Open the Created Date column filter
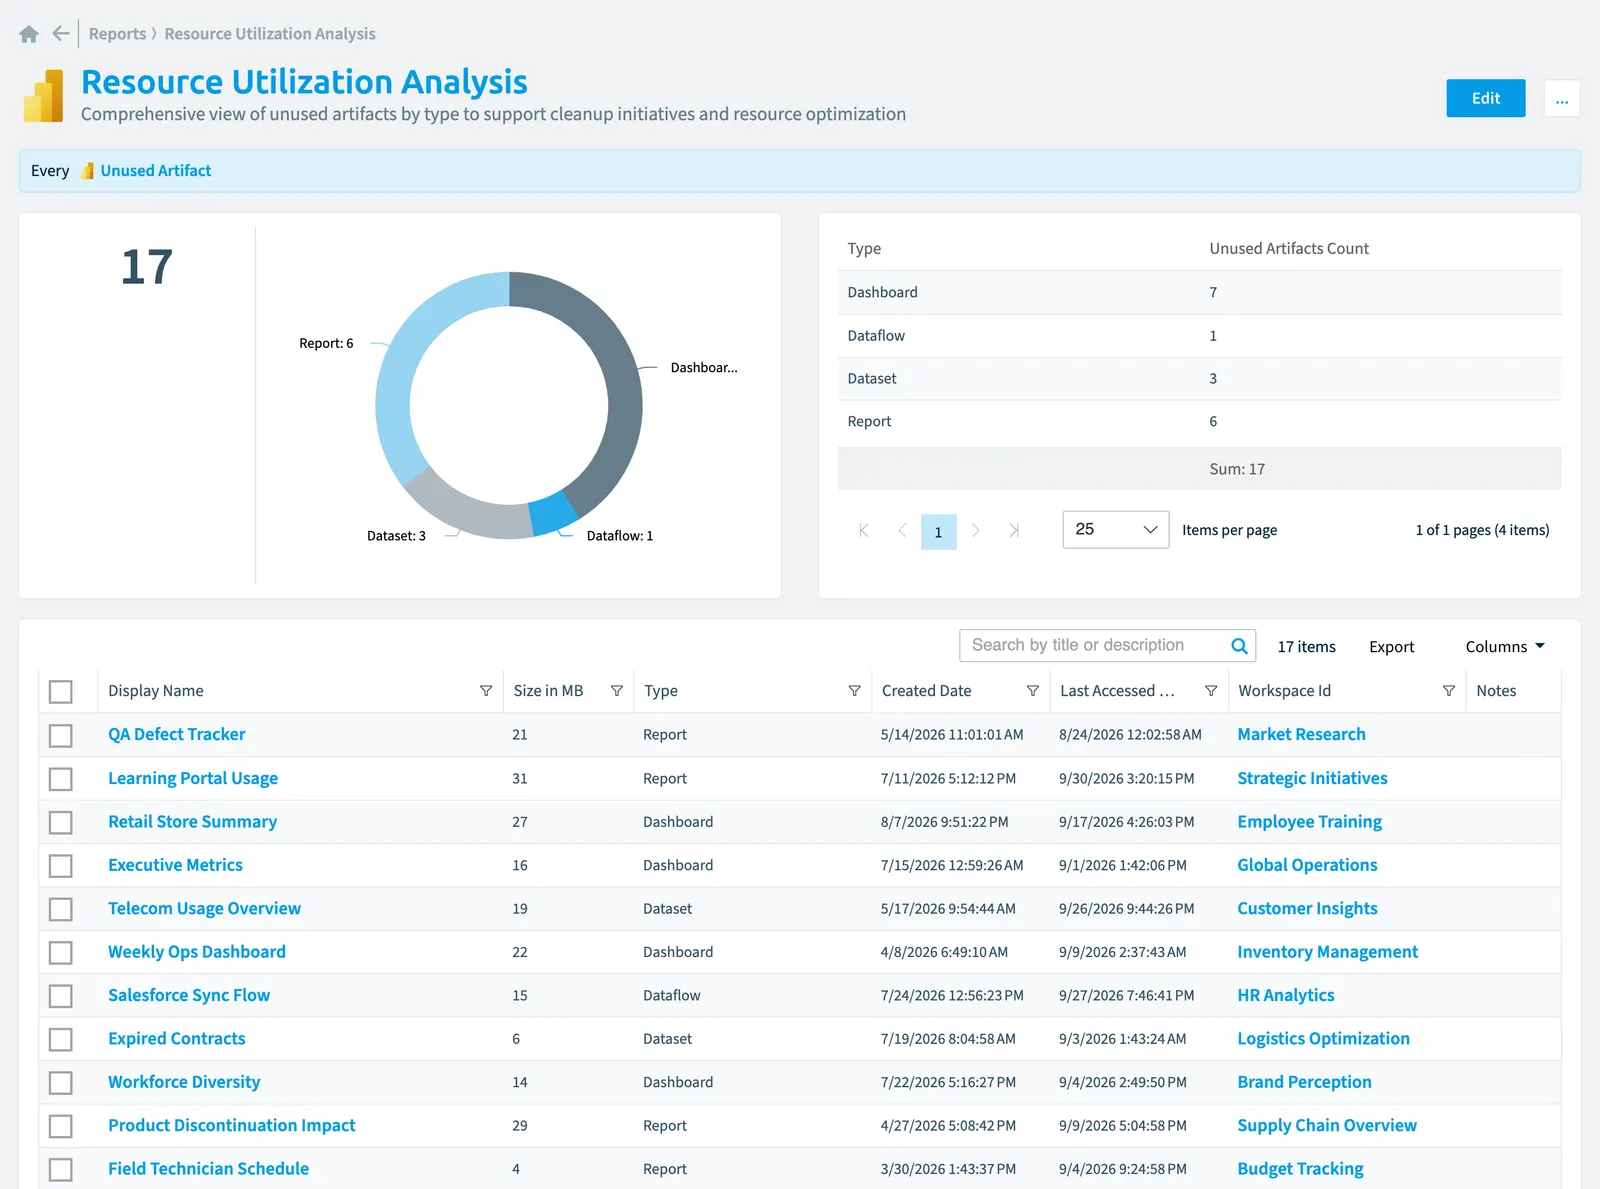Screen dimensions: 1600x1189 (1033, 691)
